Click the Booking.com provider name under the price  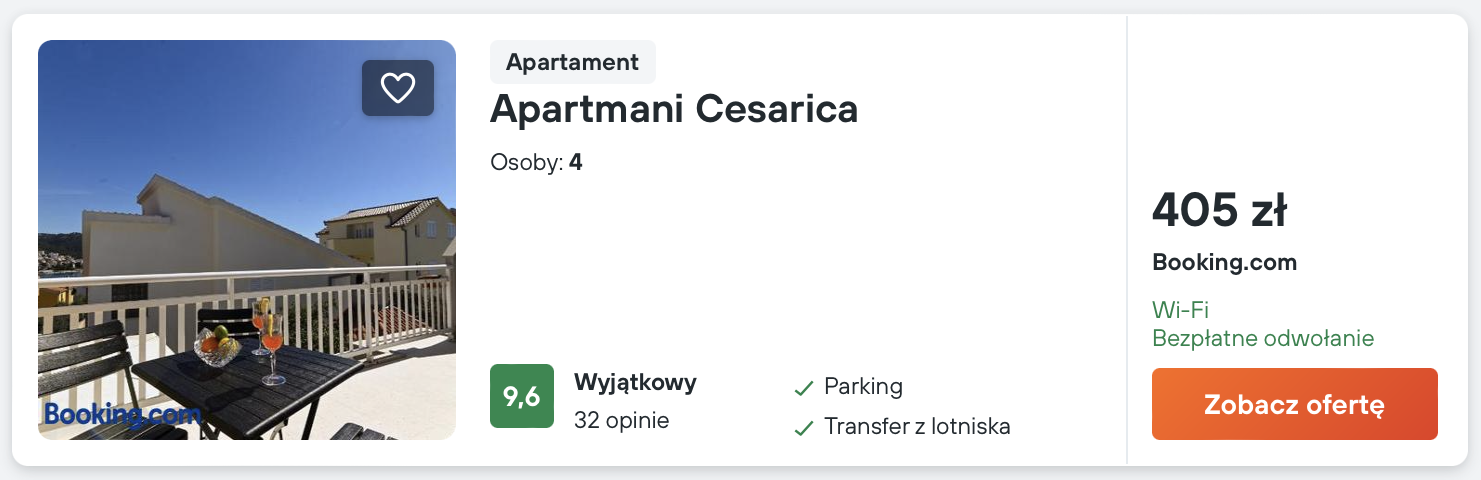tap(1224, 263)
